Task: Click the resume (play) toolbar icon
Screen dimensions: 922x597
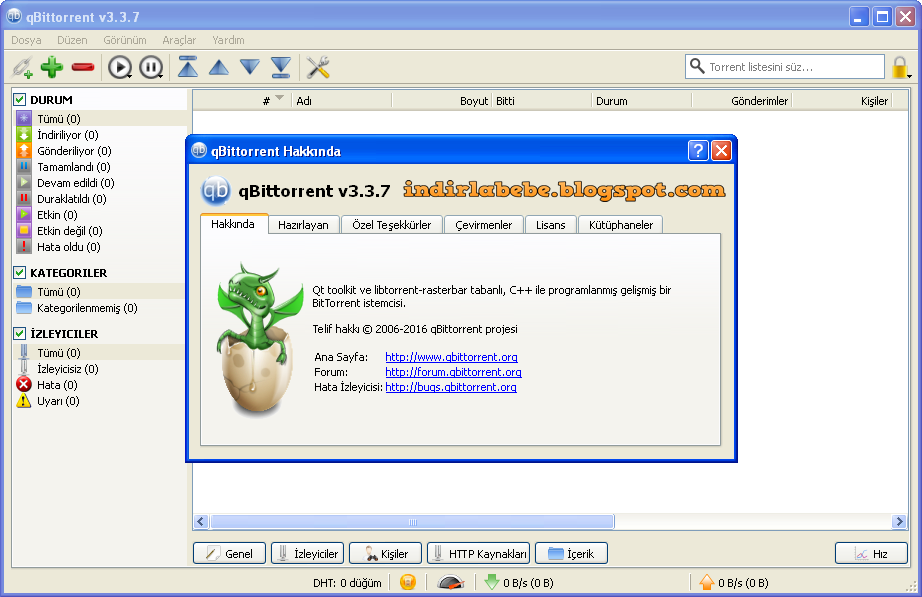Action: tap(120, 67)
